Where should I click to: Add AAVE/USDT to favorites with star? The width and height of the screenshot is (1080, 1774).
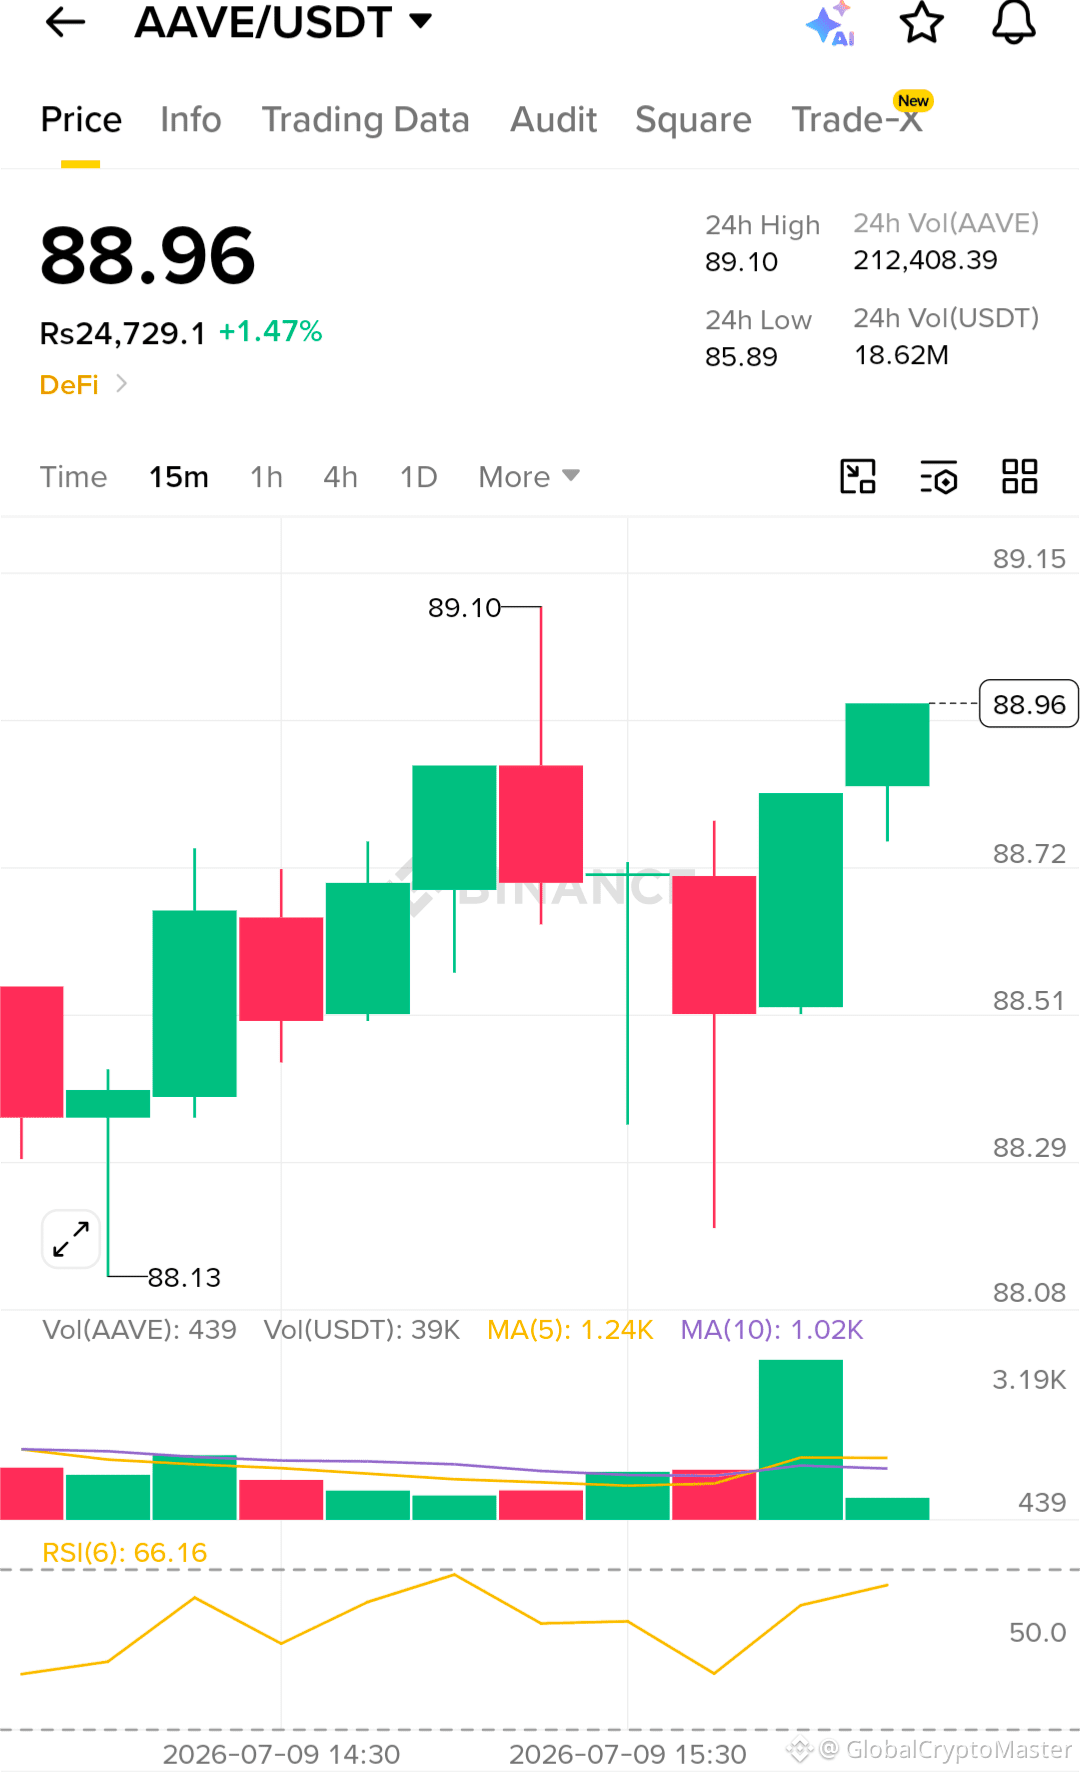(x=921, y=22)
